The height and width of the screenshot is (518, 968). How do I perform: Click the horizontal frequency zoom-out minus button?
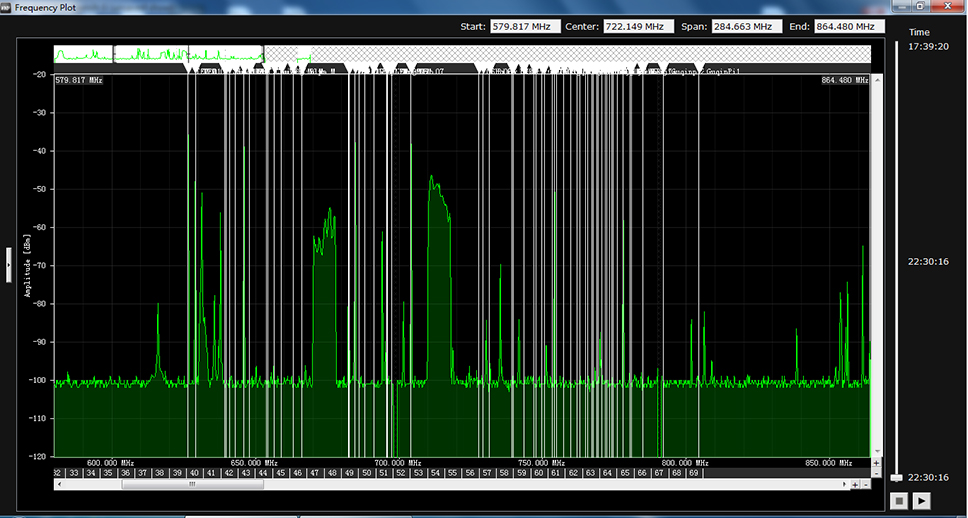click(x=866, y=485)
